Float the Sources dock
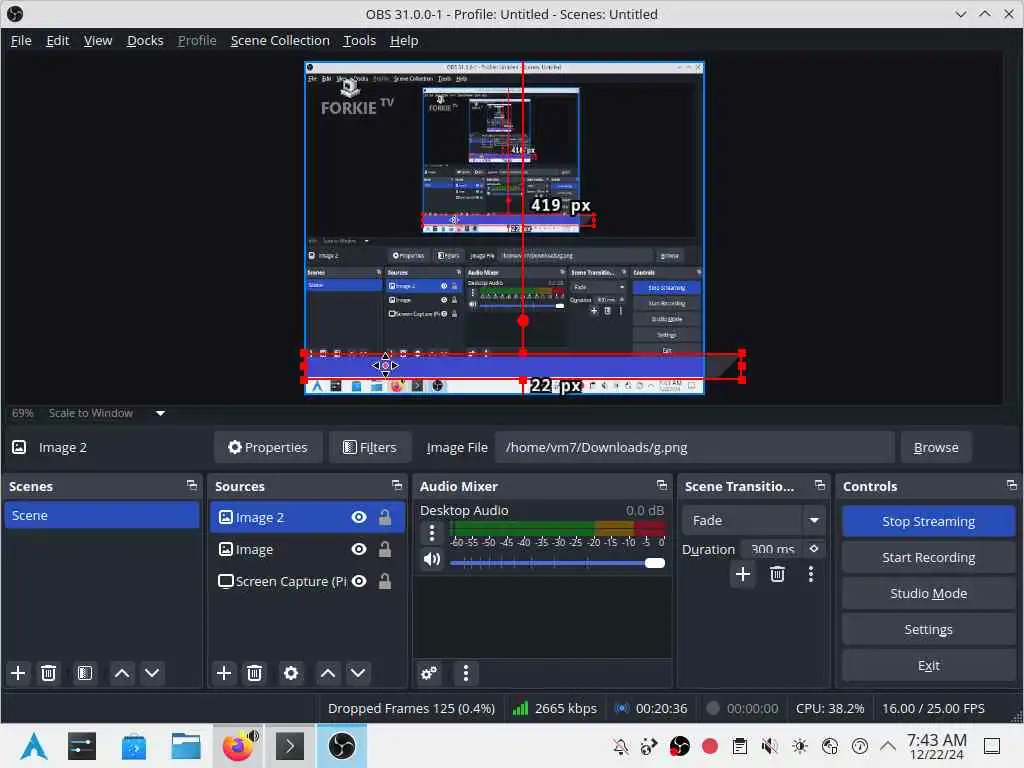Image resolution: width=1024 pixels, height=768 pixels. tap(397, 485)
